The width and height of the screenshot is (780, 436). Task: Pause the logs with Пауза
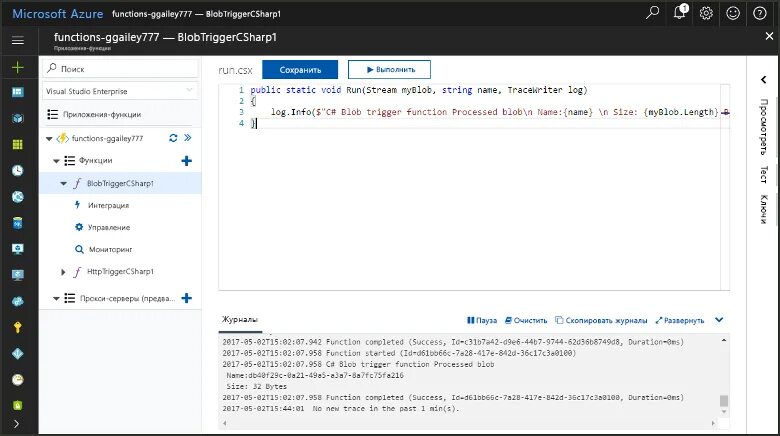point(482,321)
